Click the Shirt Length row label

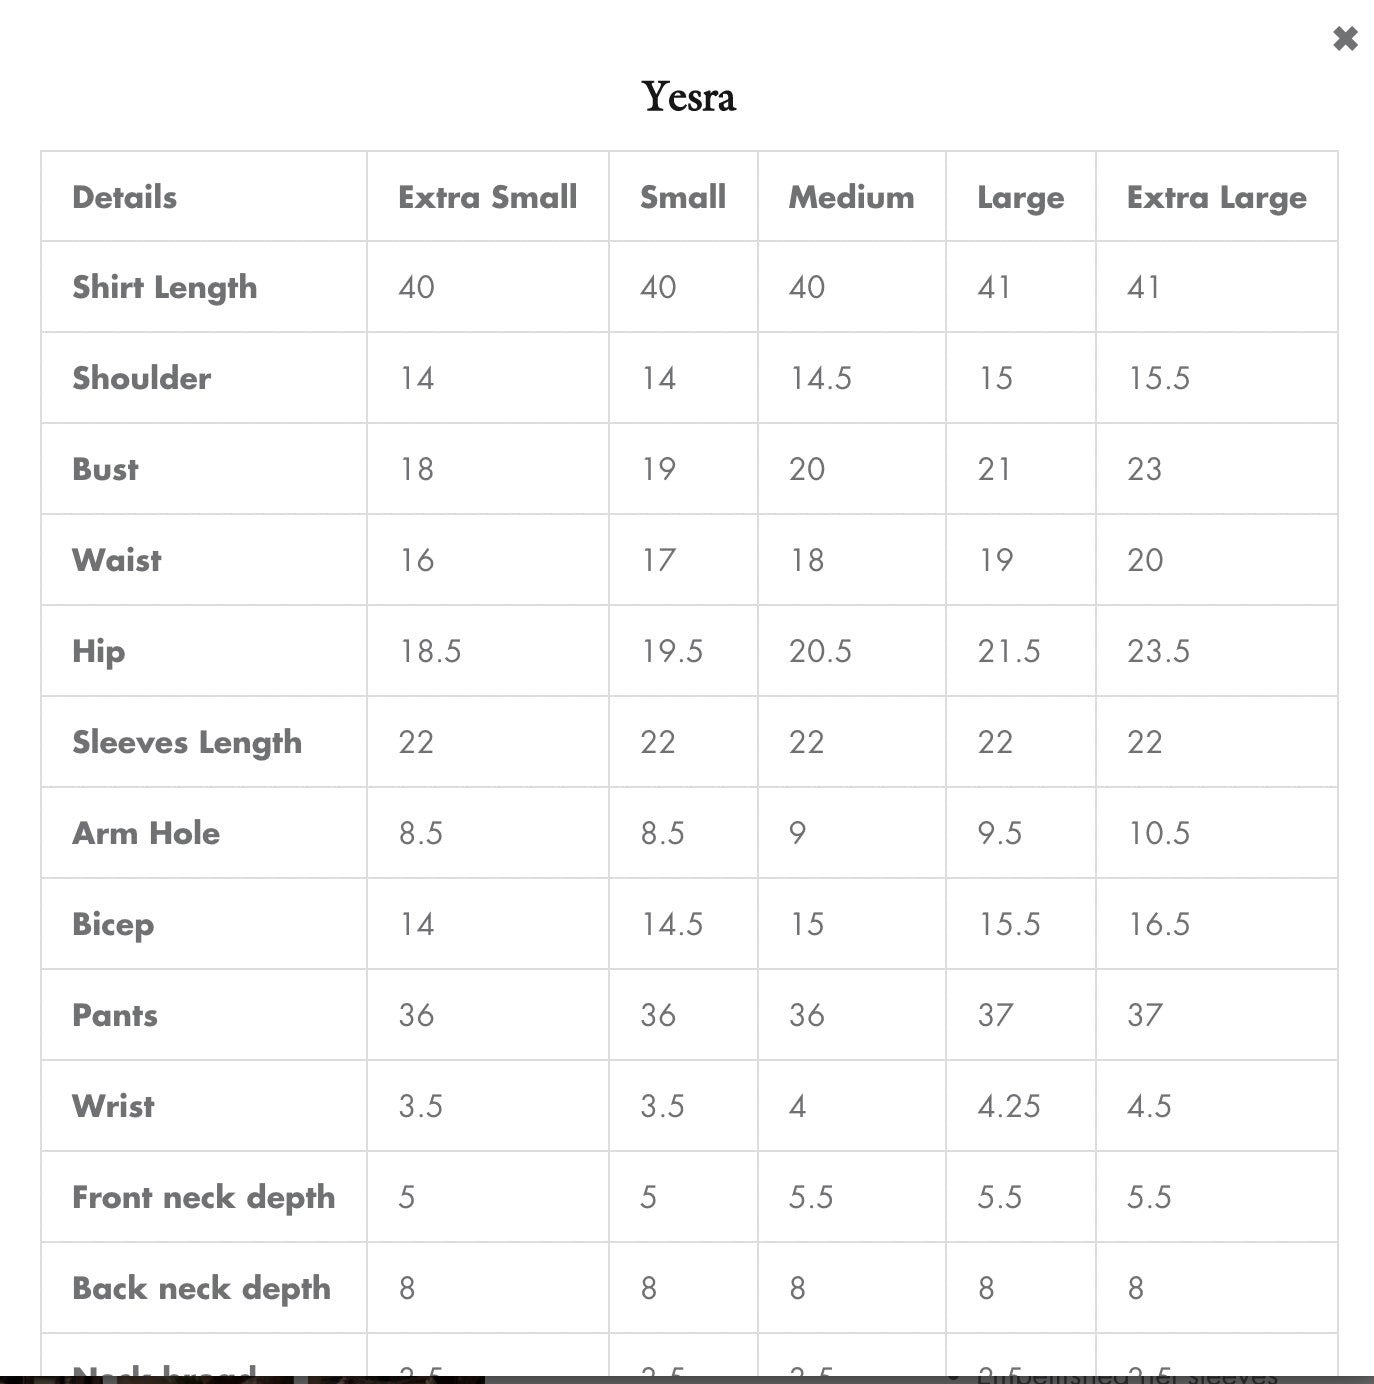(x=164, y=288)
